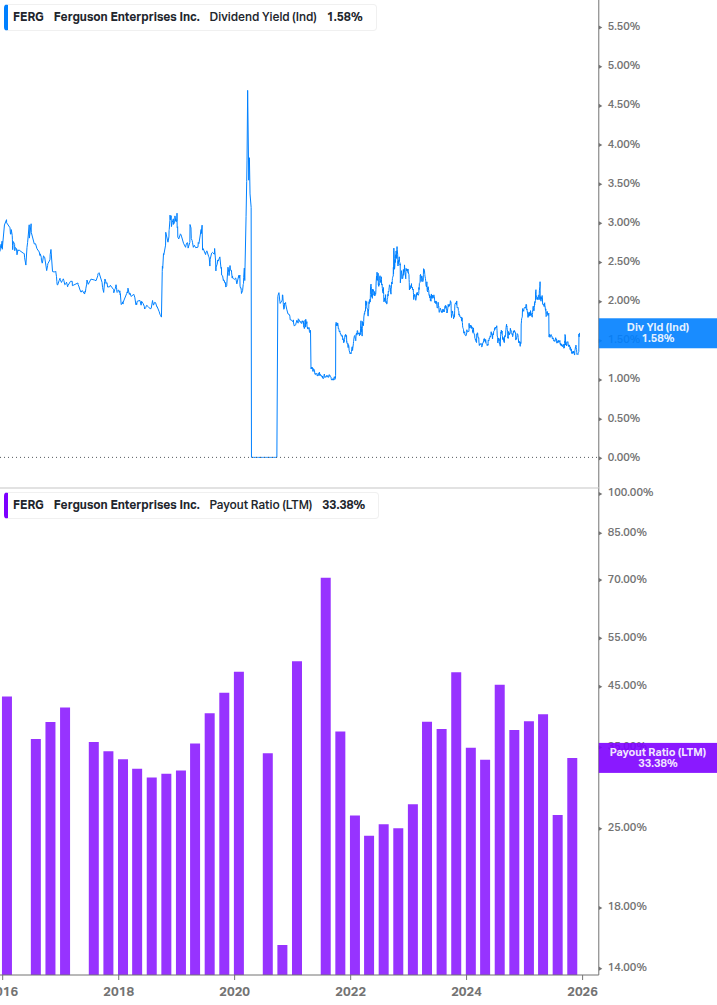This screenshot has width=717, height=1005.
Task: Click the 3.00% dividend yield axis label
Action: click(623, 222)
